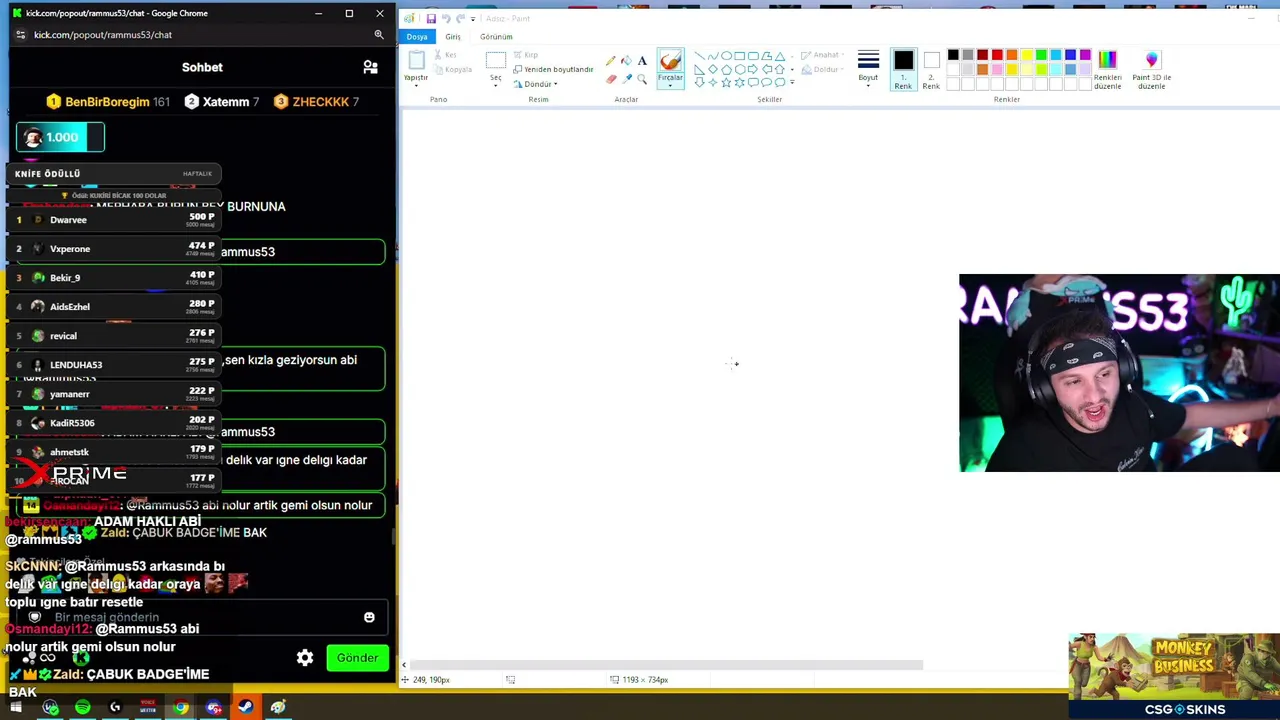
Task: Select the Color picker eyedropper tool
Action: [x=626, y=78]
